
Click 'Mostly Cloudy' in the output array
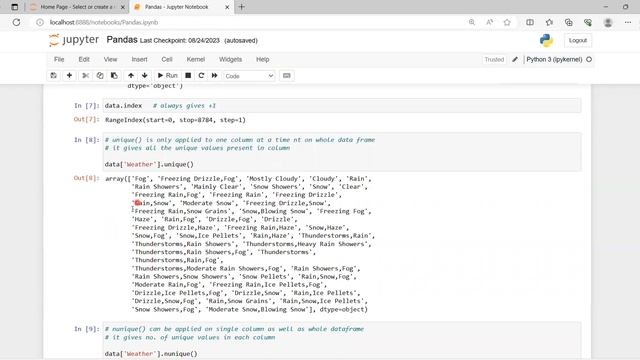pyautogui.click(x=274, y=178)
